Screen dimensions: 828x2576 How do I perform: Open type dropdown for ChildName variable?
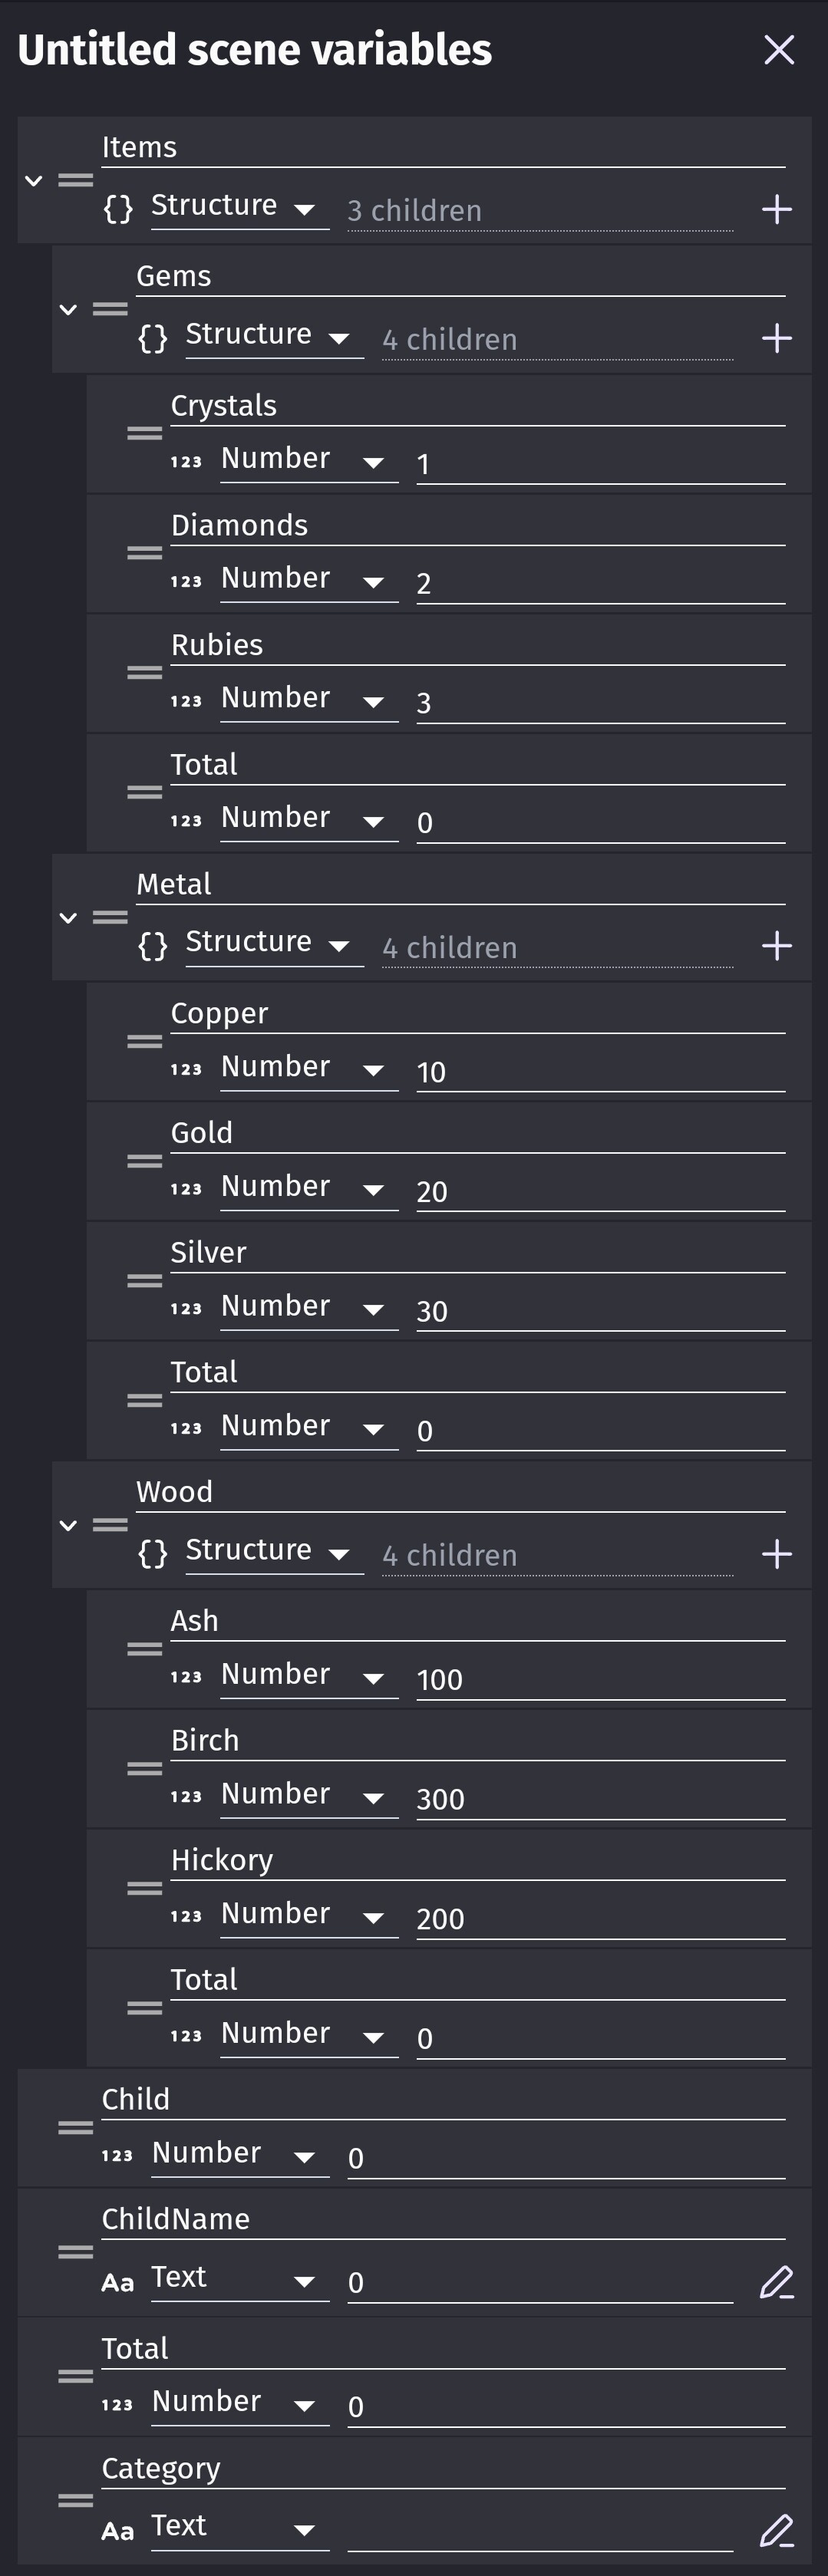[239, 2279]
